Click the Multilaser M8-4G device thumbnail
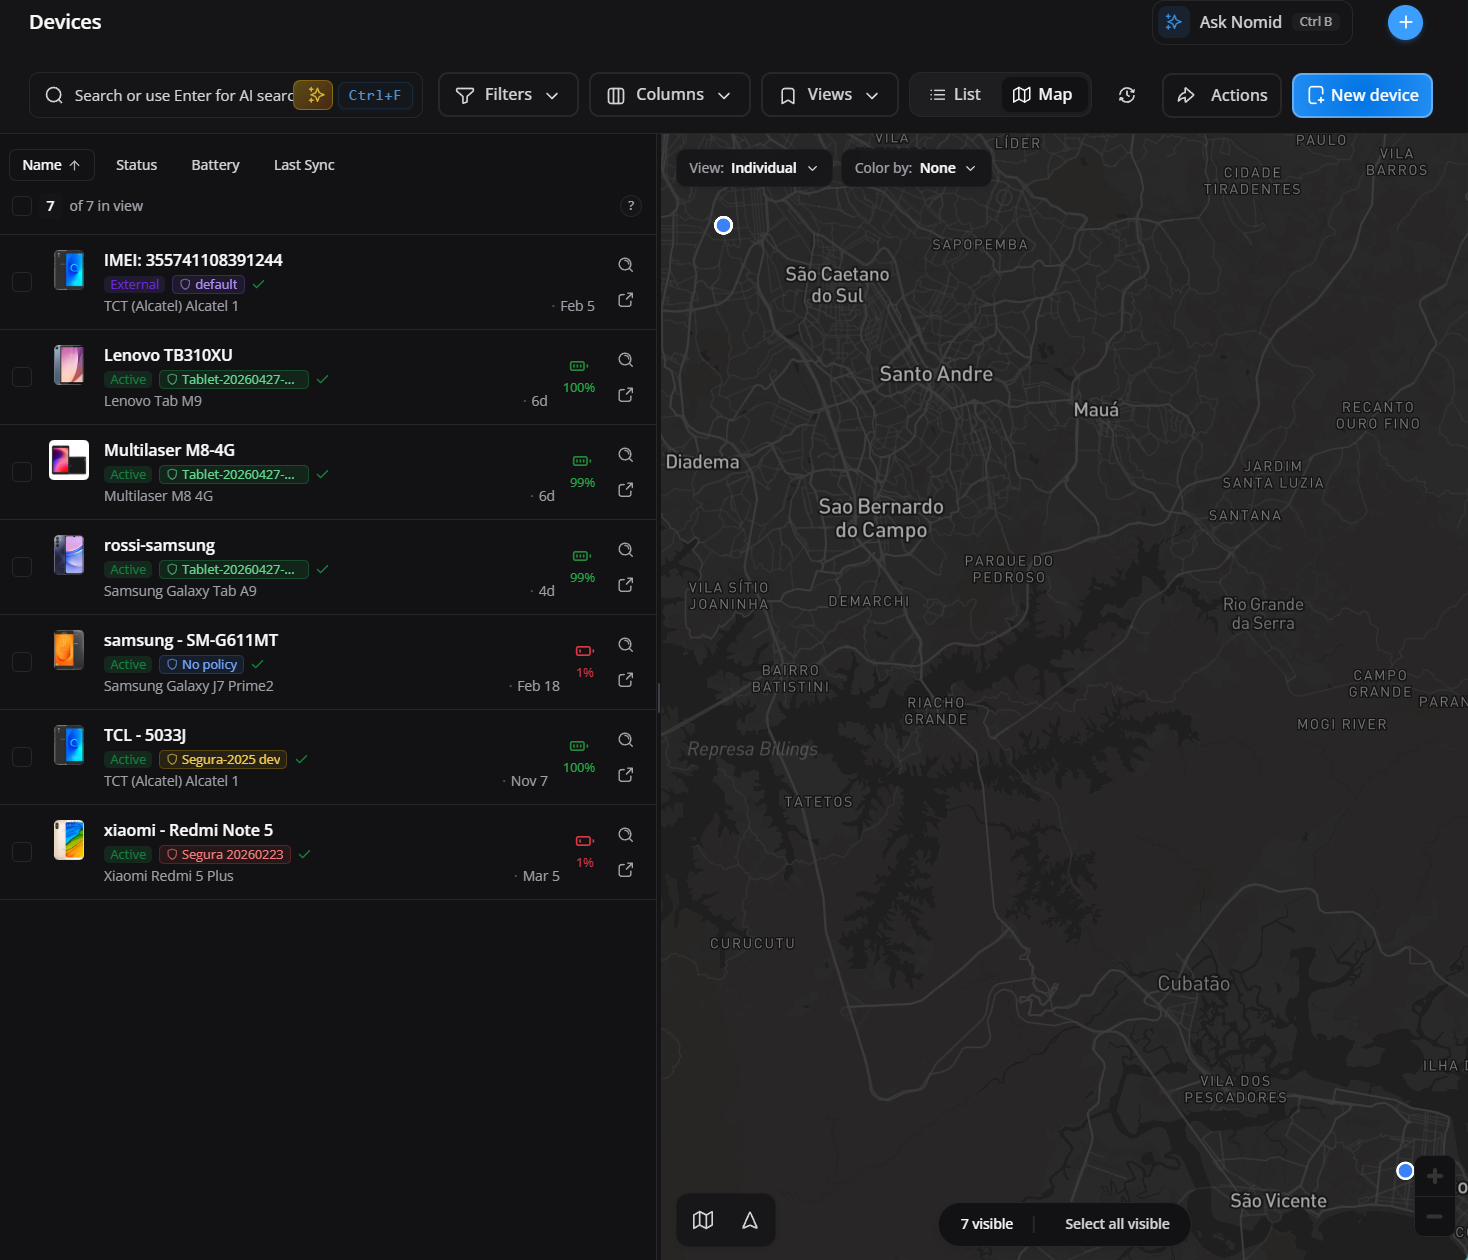 69,460
